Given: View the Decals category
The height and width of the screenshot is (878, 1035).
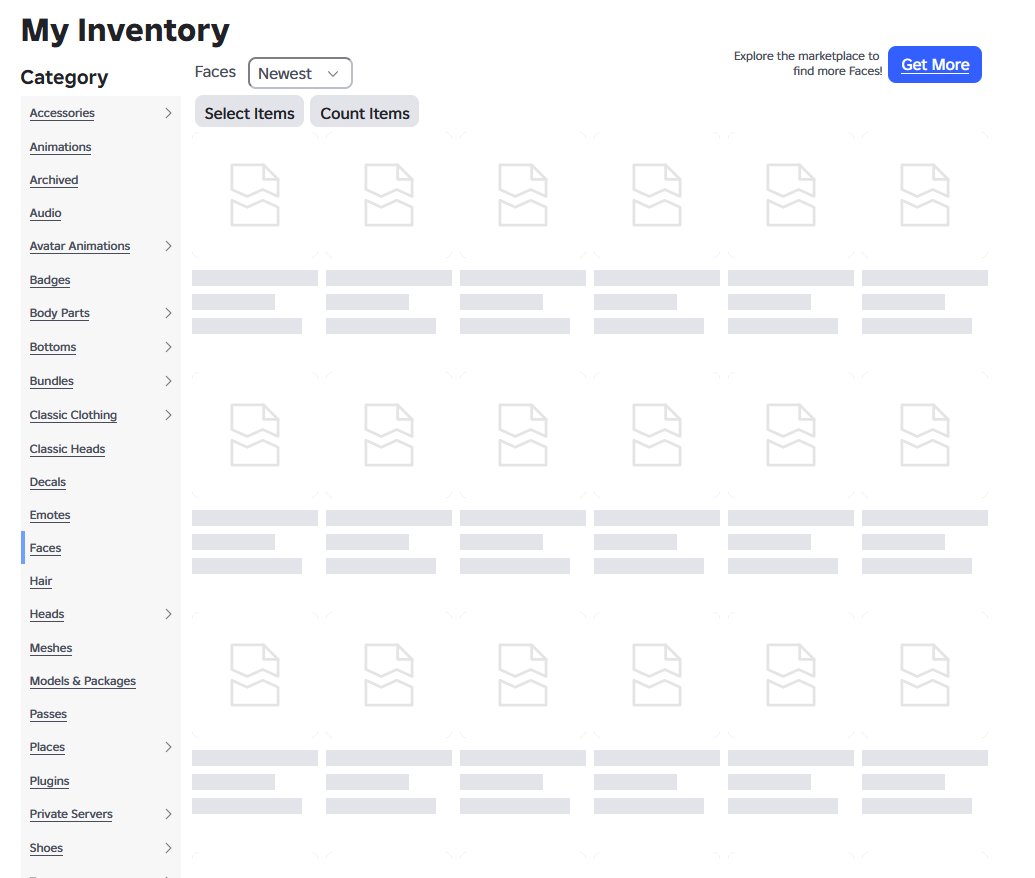Looking at the screenshot, I should tap(48, 482).
